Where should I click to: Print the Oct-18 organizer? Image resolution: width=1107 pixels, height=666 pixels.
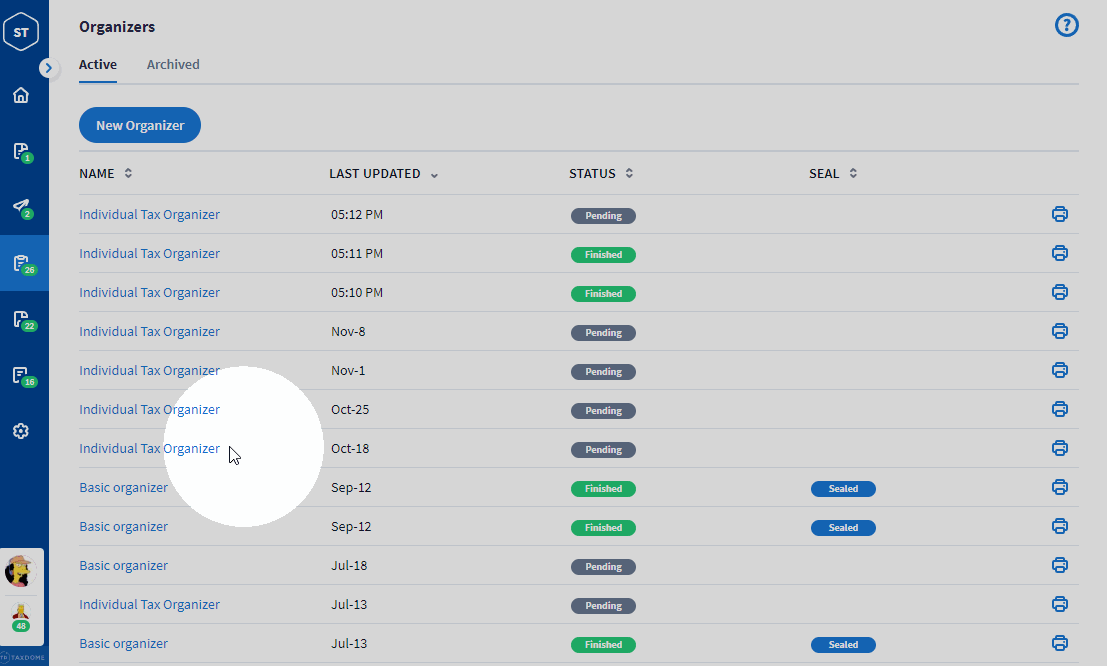pos(1060,448)
